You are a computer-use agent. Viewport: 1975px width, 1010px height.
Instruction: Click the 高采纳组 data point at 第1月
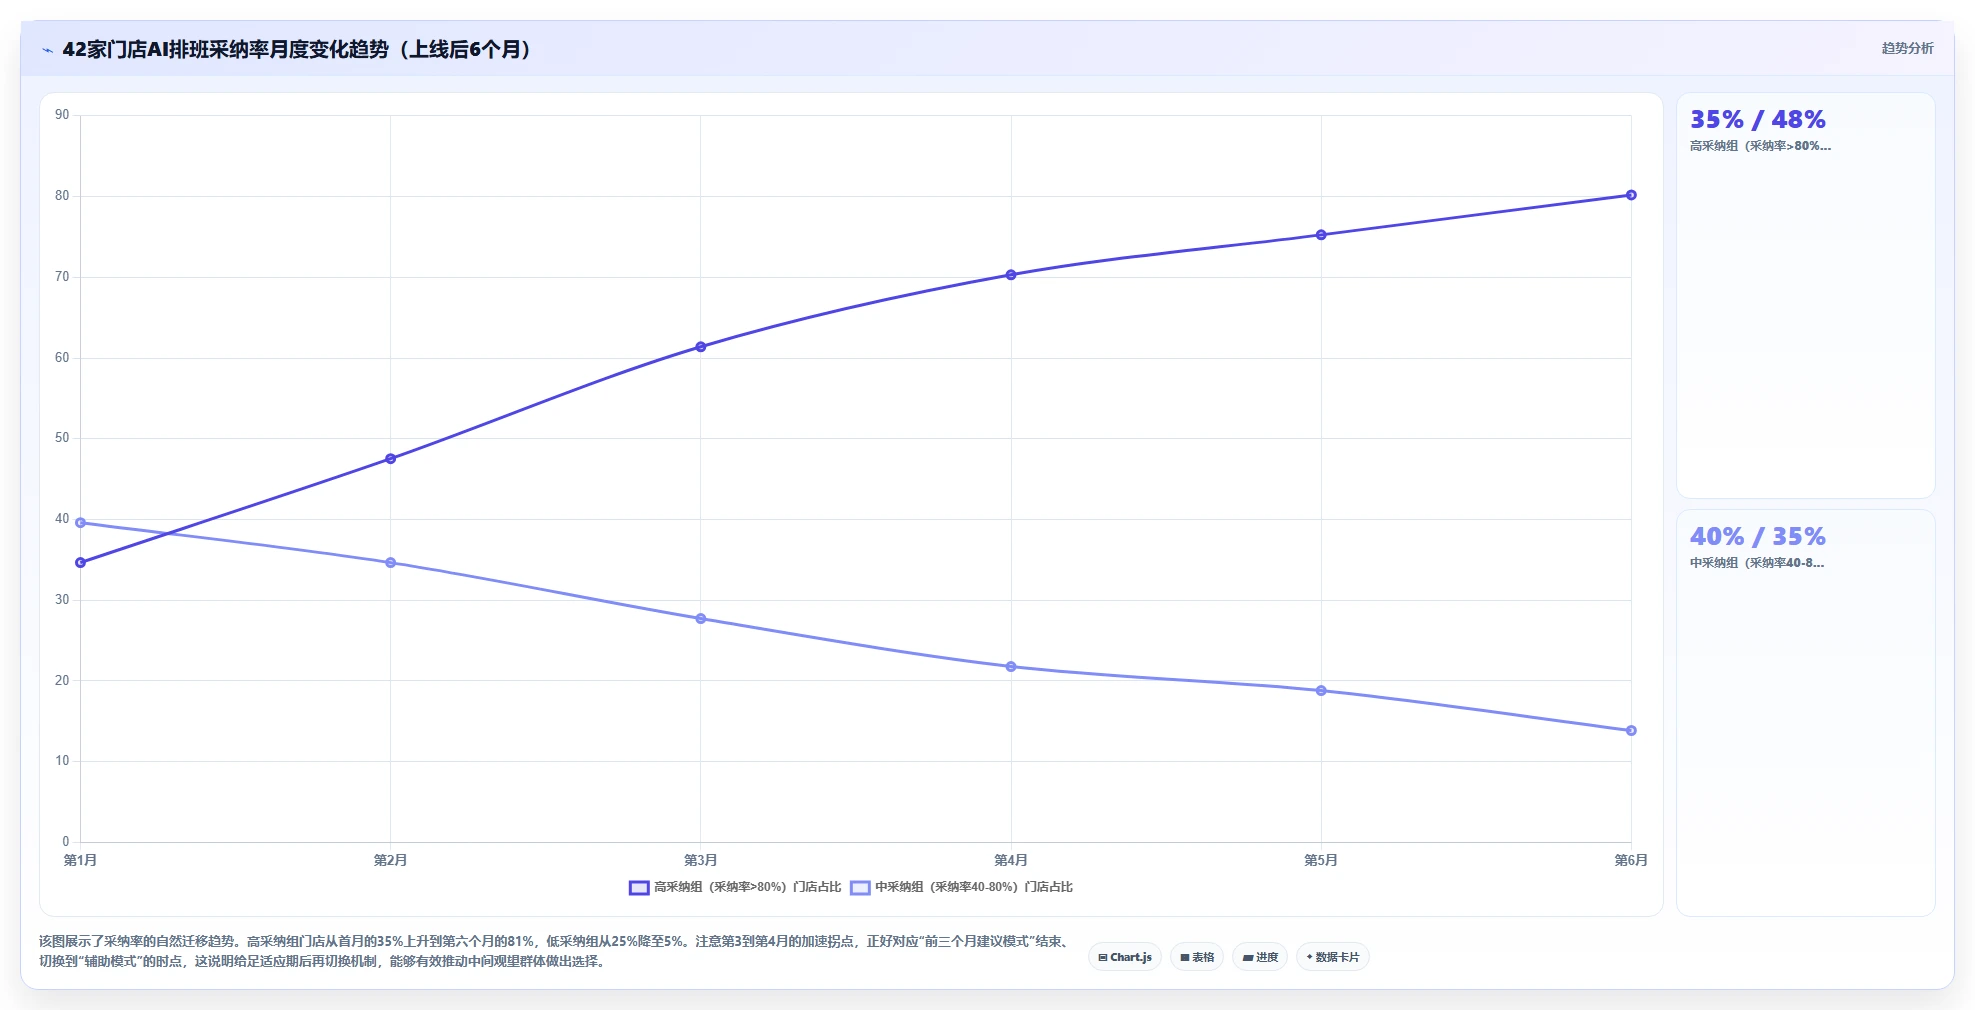point(81,563)
